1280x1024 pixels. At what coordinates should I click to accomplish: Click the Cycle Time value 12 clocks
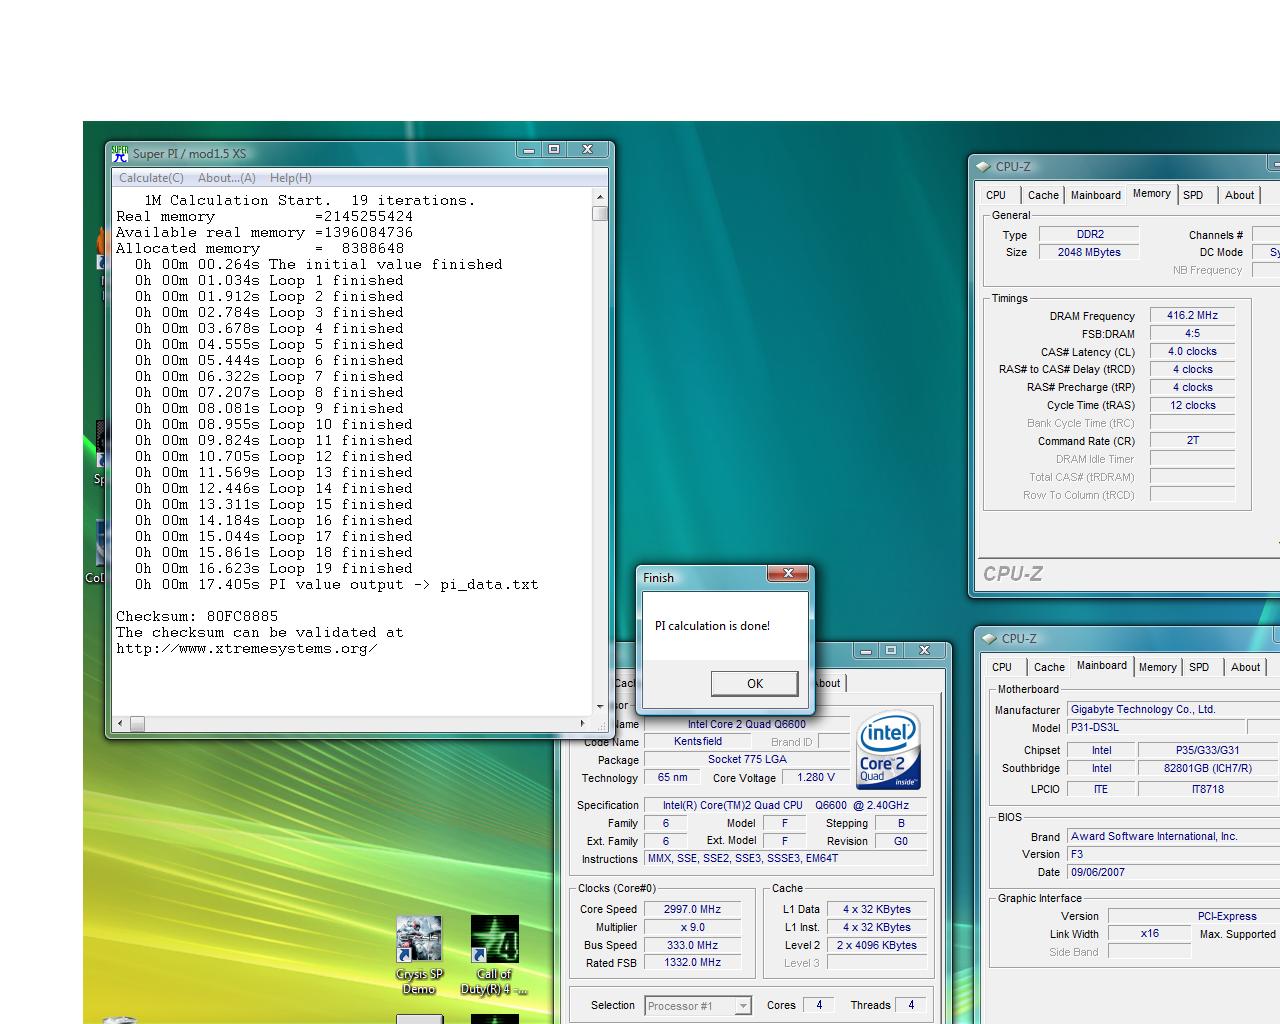coord(1193,405)
